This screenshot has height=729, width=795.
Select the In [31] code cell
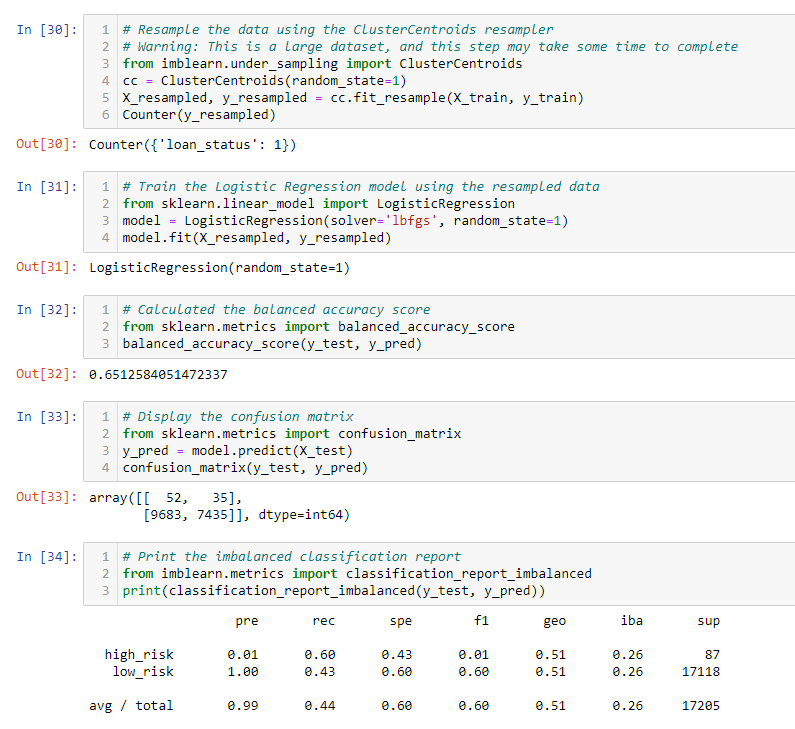tap(439, 212)
